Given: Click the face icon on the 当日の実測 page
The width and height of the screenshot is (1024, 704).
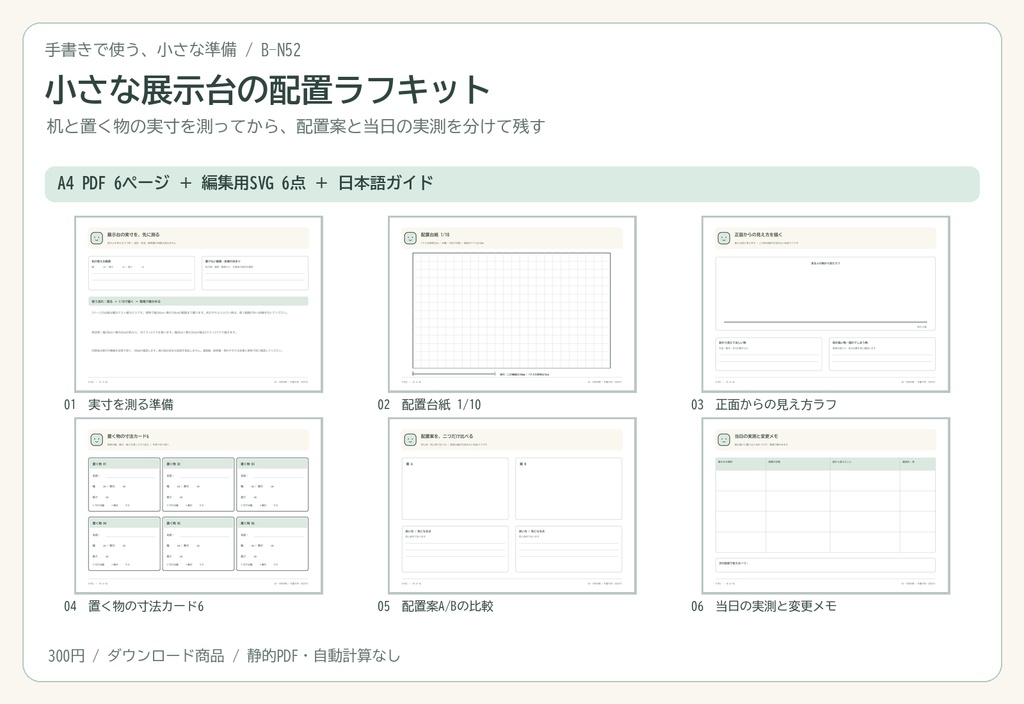Looking at the screenshot, I should 724,440.
